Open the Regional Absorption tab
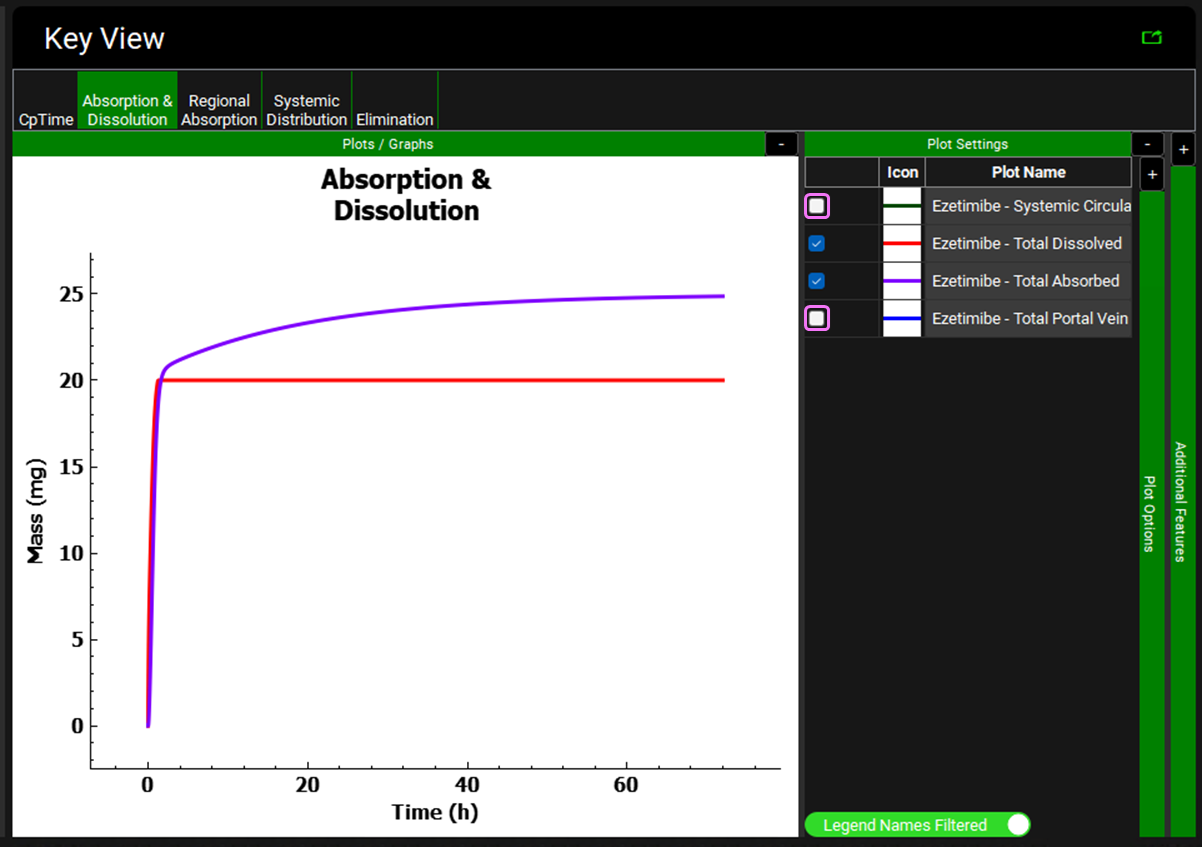This screenshot has width=1202, height=847. click(x=219, y=110)
